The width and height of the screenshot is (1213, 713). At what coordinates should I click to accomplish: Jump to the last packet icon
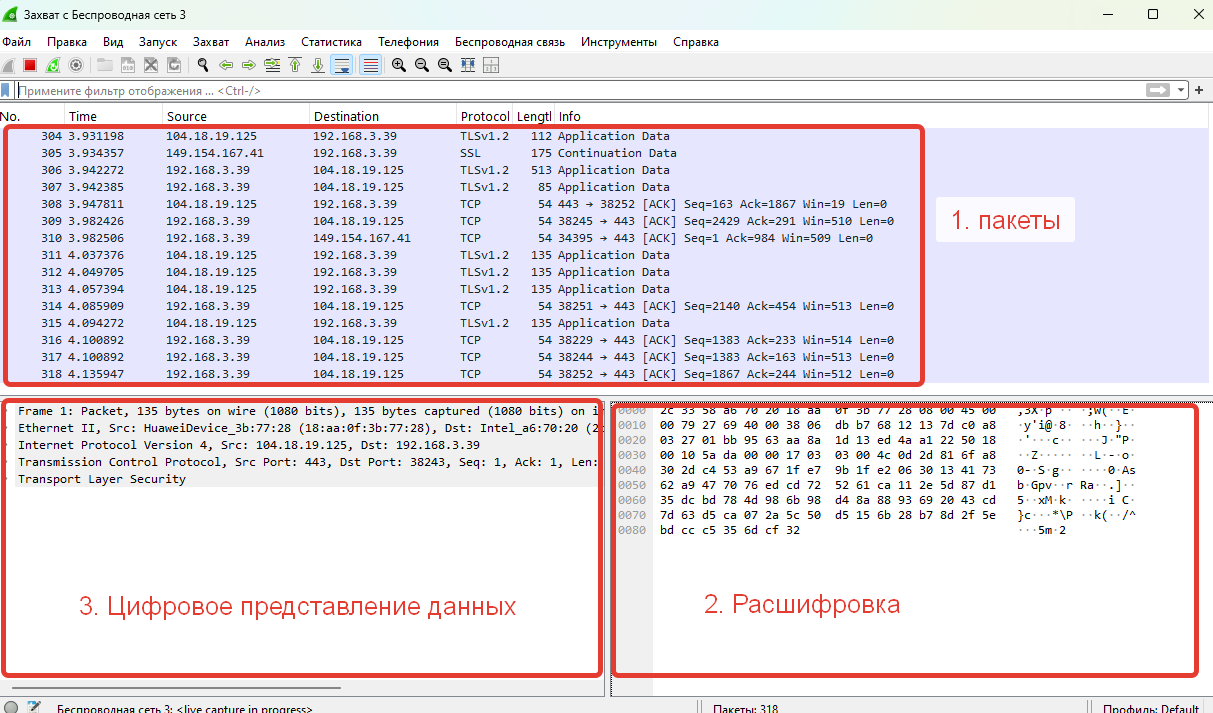pos(318,65)
